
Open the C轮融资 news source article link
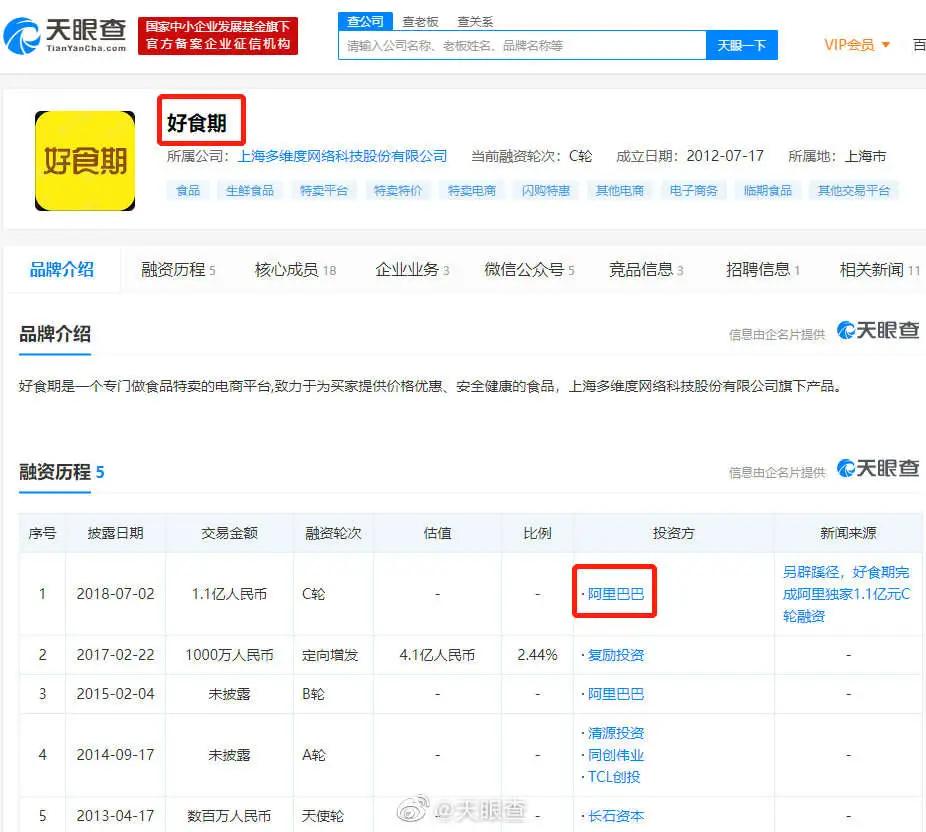[x=848, y=592]
